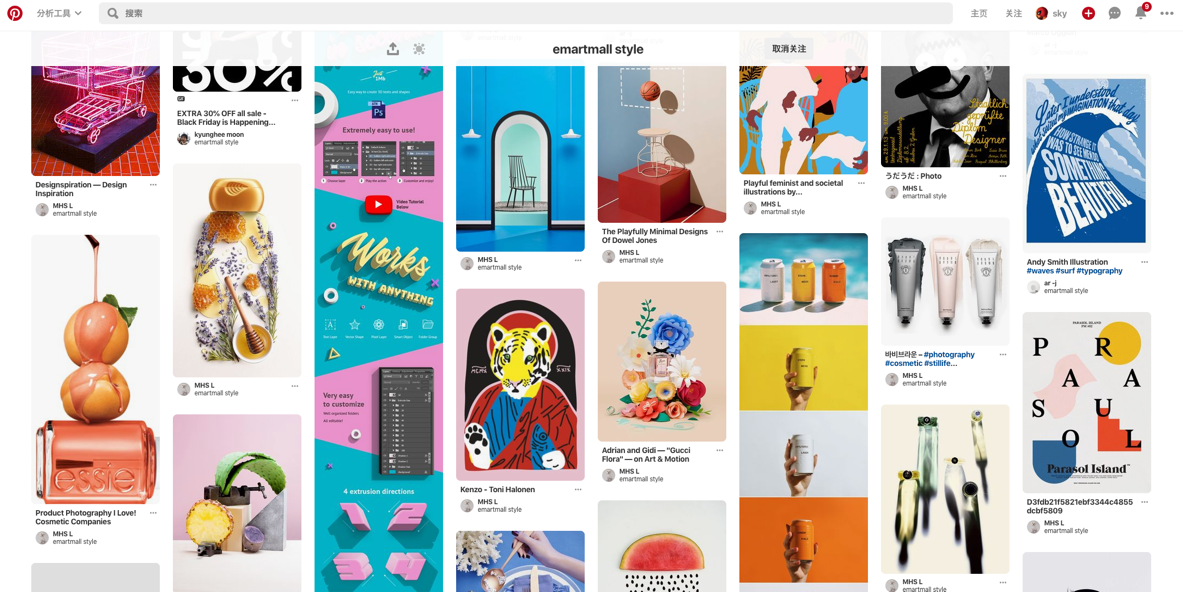Screen dimensions: 1183x592
Task: Switch to the 关注 following tab
Action: pos(1013,13)
